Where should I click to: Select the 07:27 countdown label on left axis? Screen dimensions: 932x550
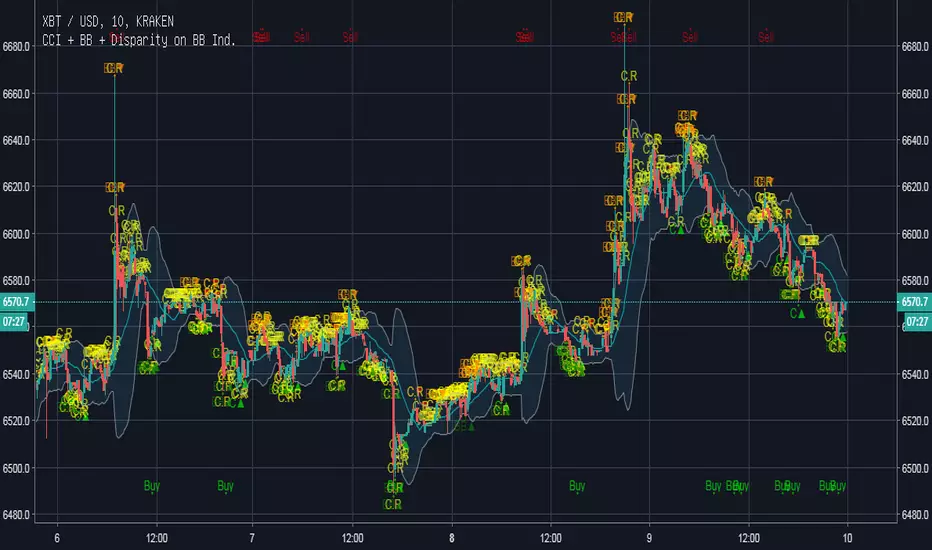[x=14, y=322]
